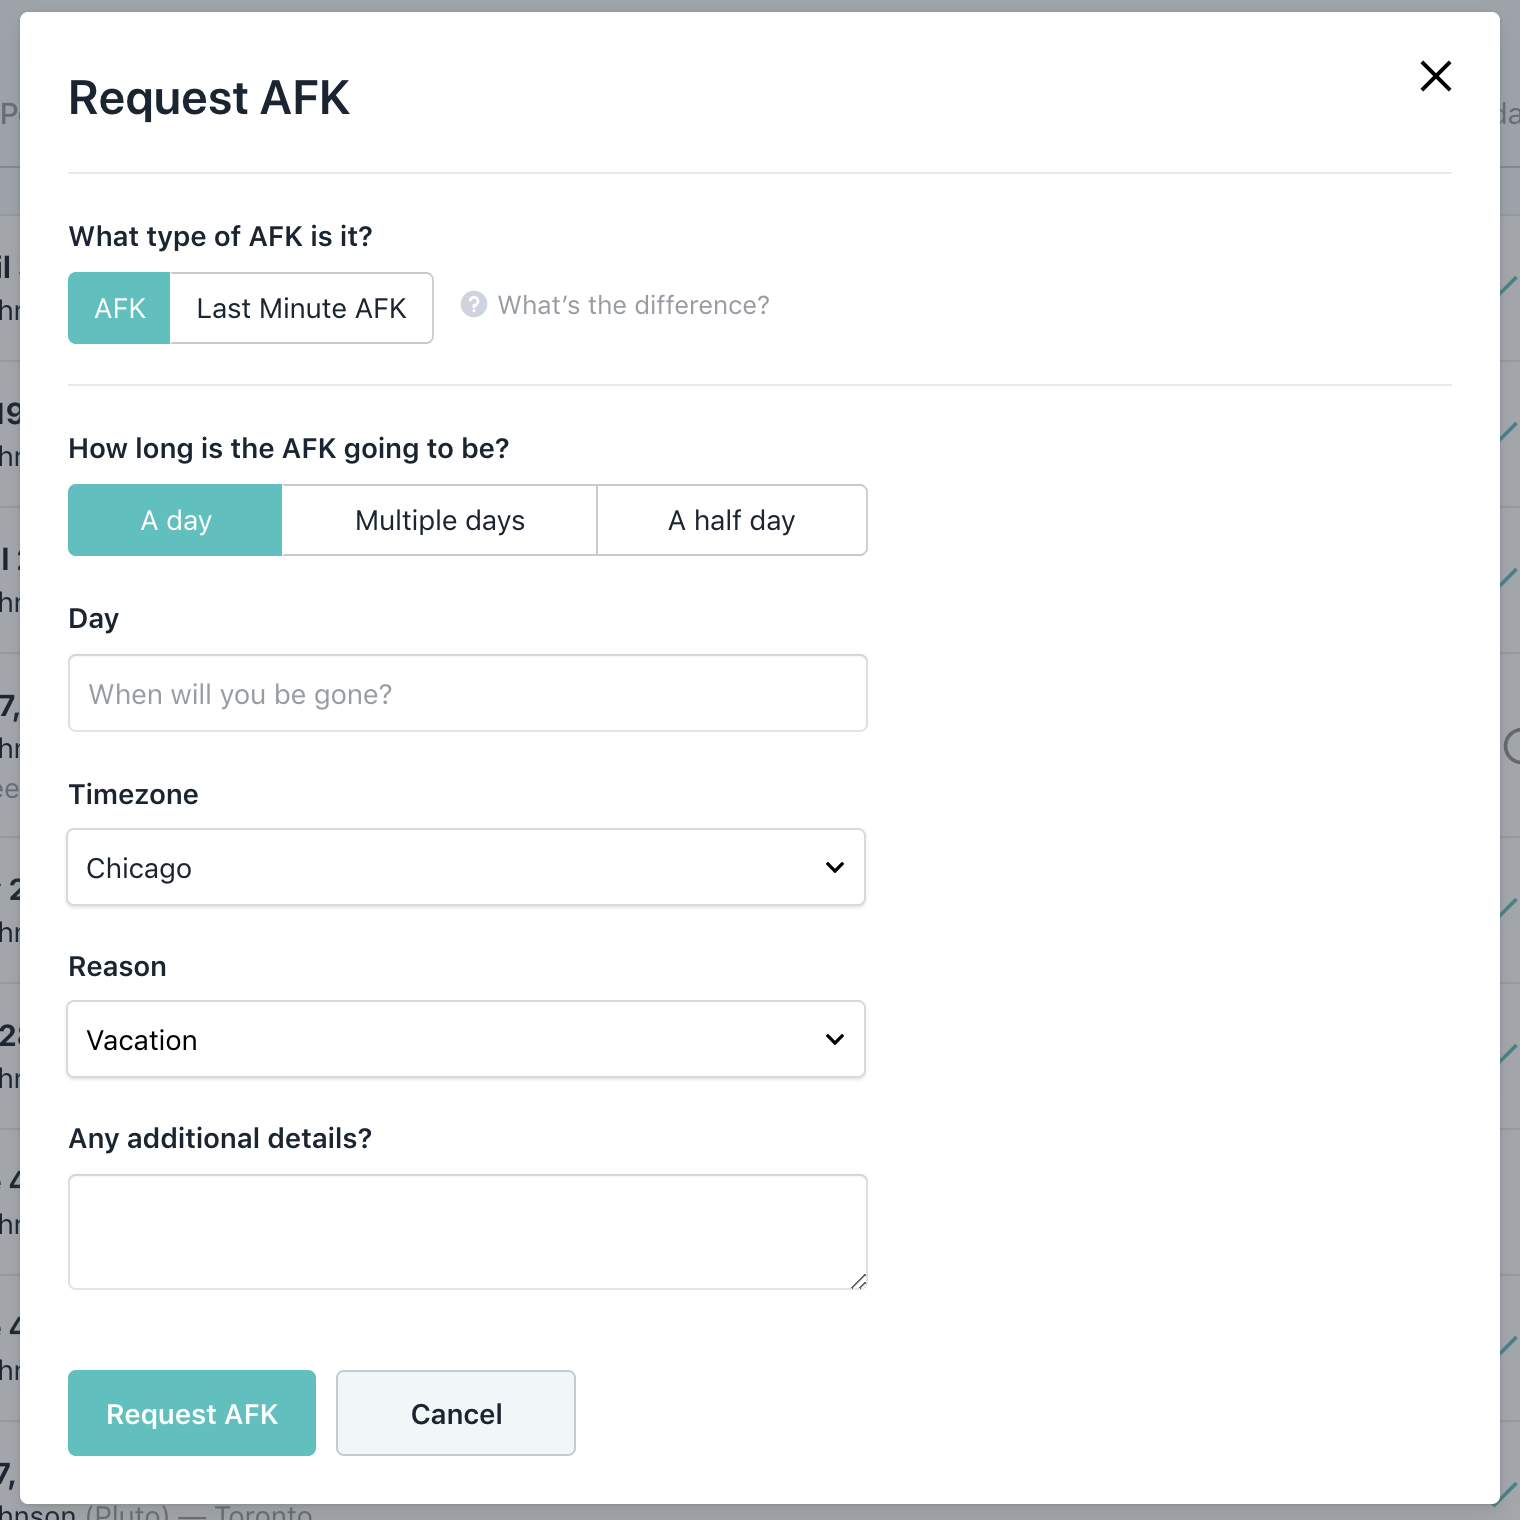Submit with the Request AFK button
Viewport: 1520px width, 1520px height.
(x=192, y=1413)
